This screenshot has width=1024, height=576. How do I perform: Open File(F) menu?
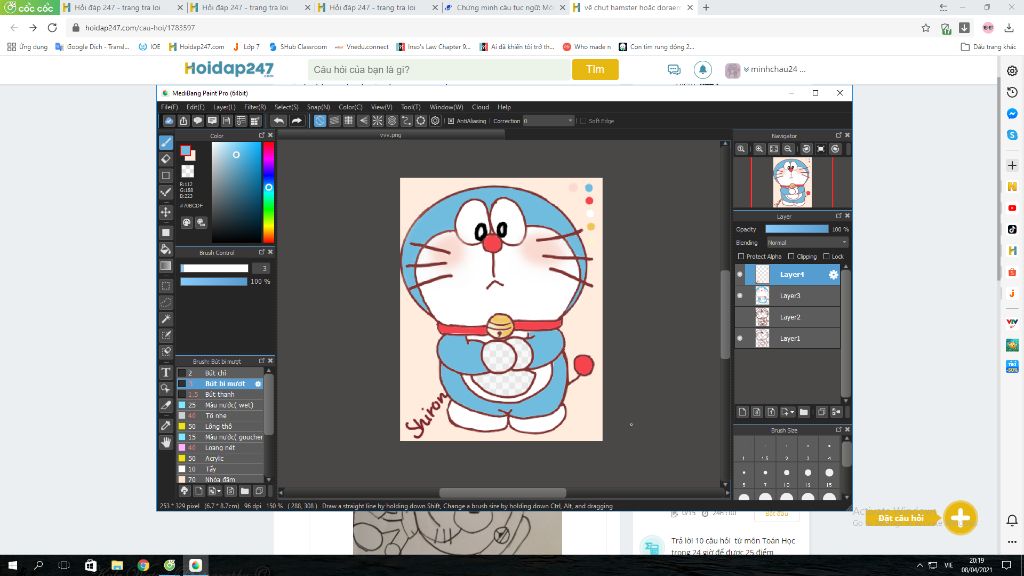click(x=169, y=107)
